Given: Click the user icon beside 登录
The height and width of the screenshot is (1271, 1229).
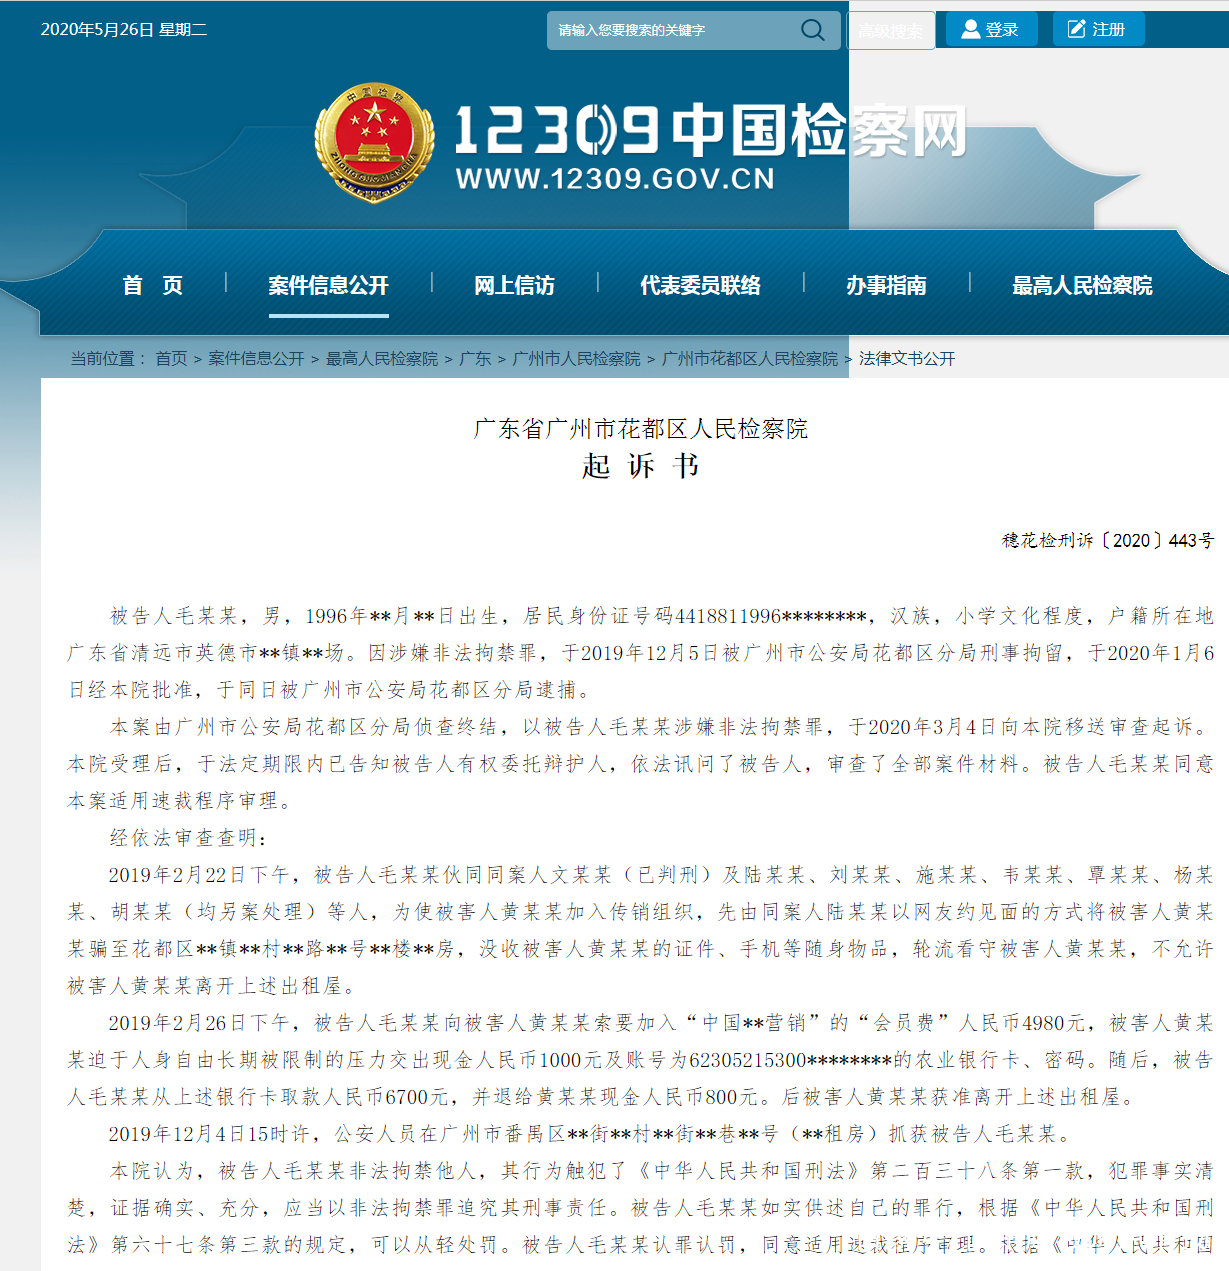Looking at the screenshot, I should [970, 30].
